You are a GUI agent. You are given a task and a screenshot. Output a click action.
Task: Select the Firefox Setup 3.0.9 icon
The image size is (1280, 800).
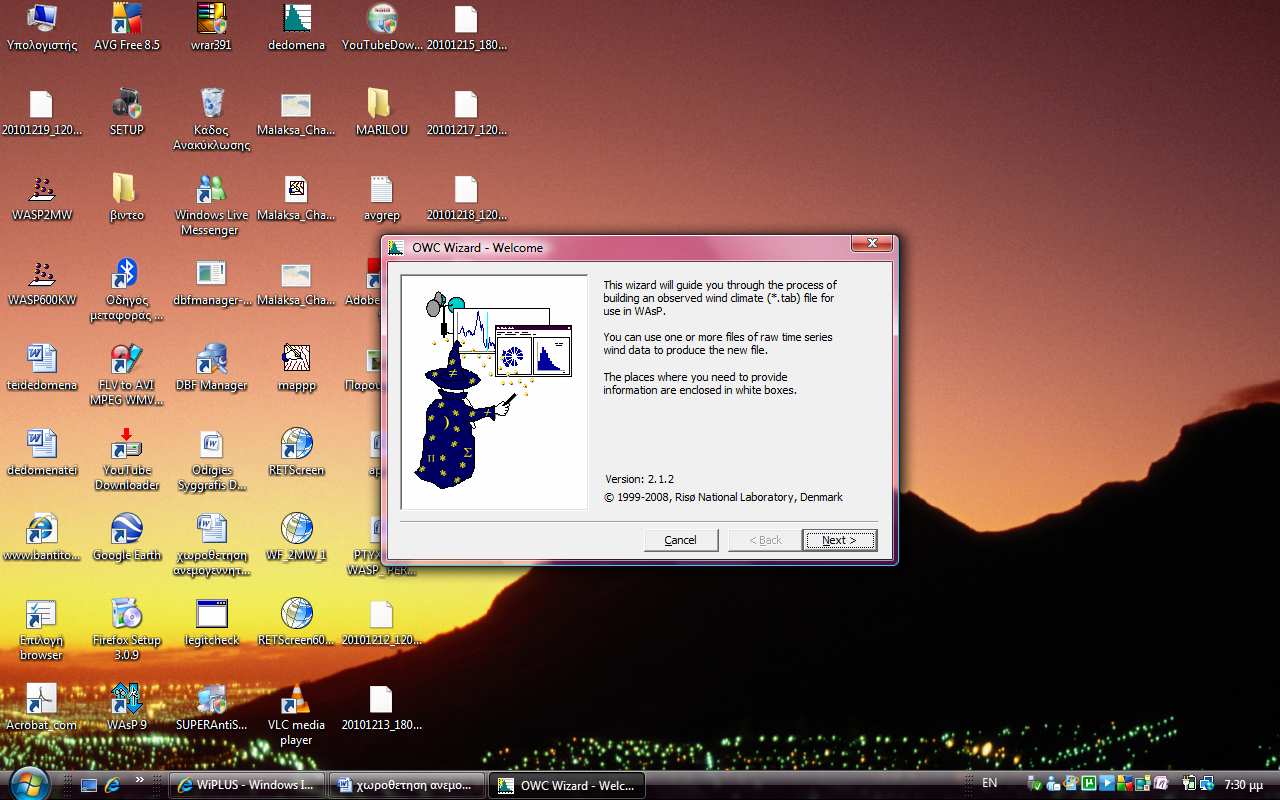(x=127, y=630)
